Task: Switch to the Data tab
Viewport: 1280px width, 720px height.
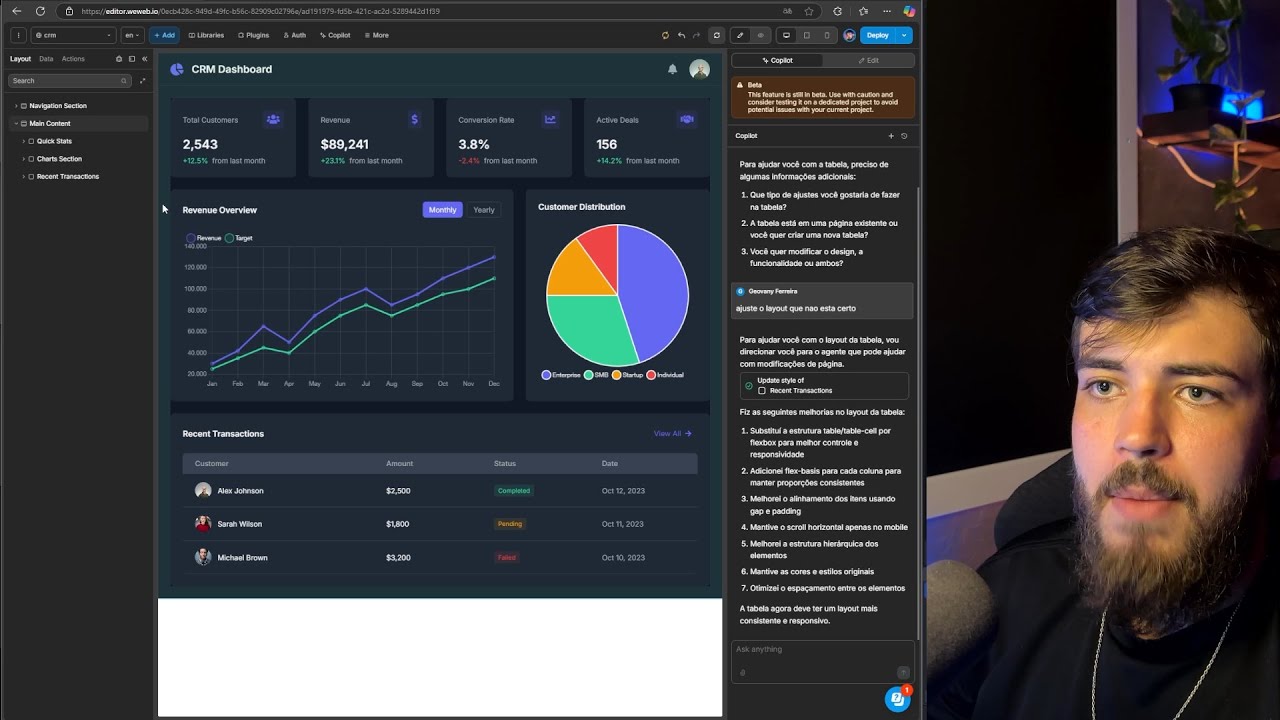Action: (x=46, y=59)
